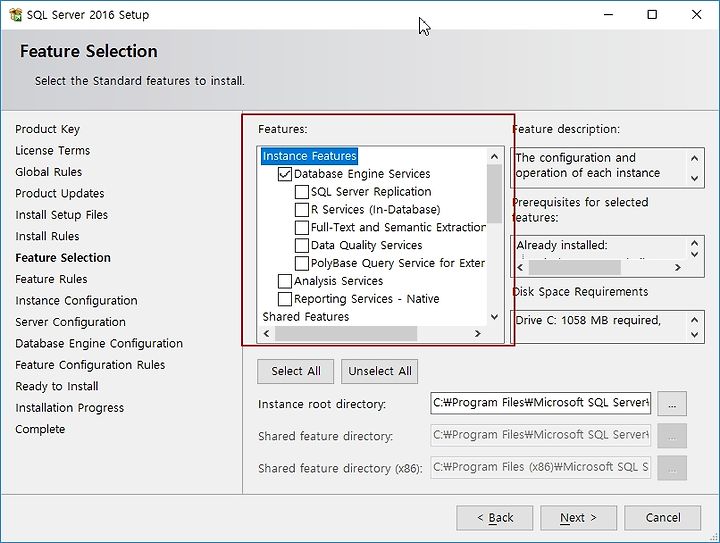720x543 pixels.
Task: Click the down arrow of Features list scrollbar
Action: [495, 317]
